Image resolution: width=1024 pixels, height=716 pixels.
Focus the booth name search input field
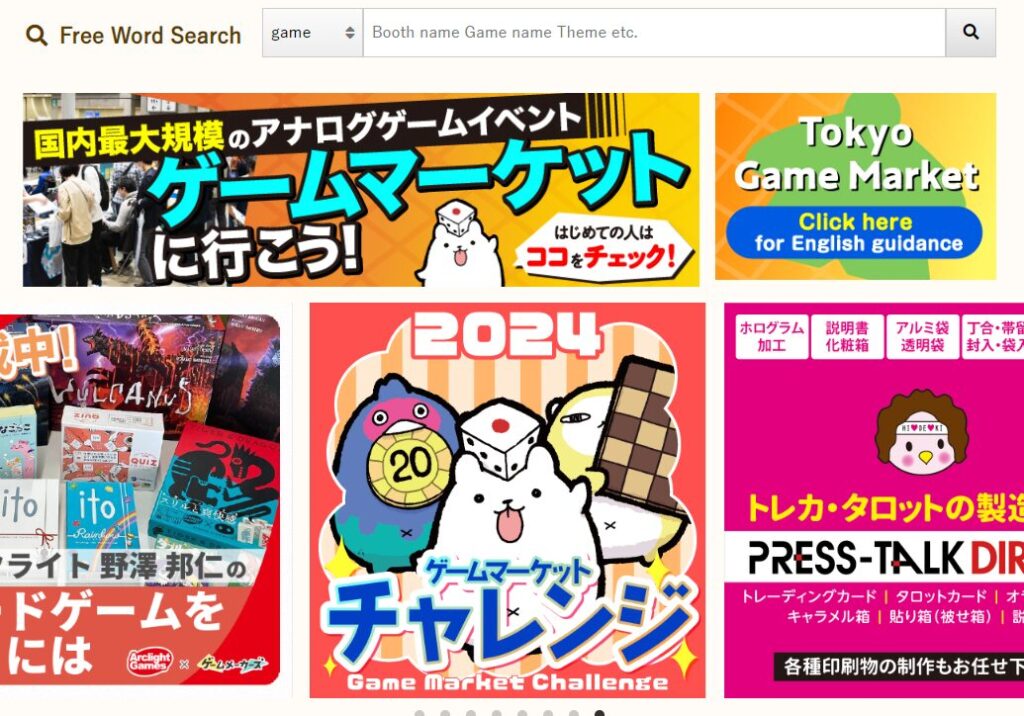654,33
